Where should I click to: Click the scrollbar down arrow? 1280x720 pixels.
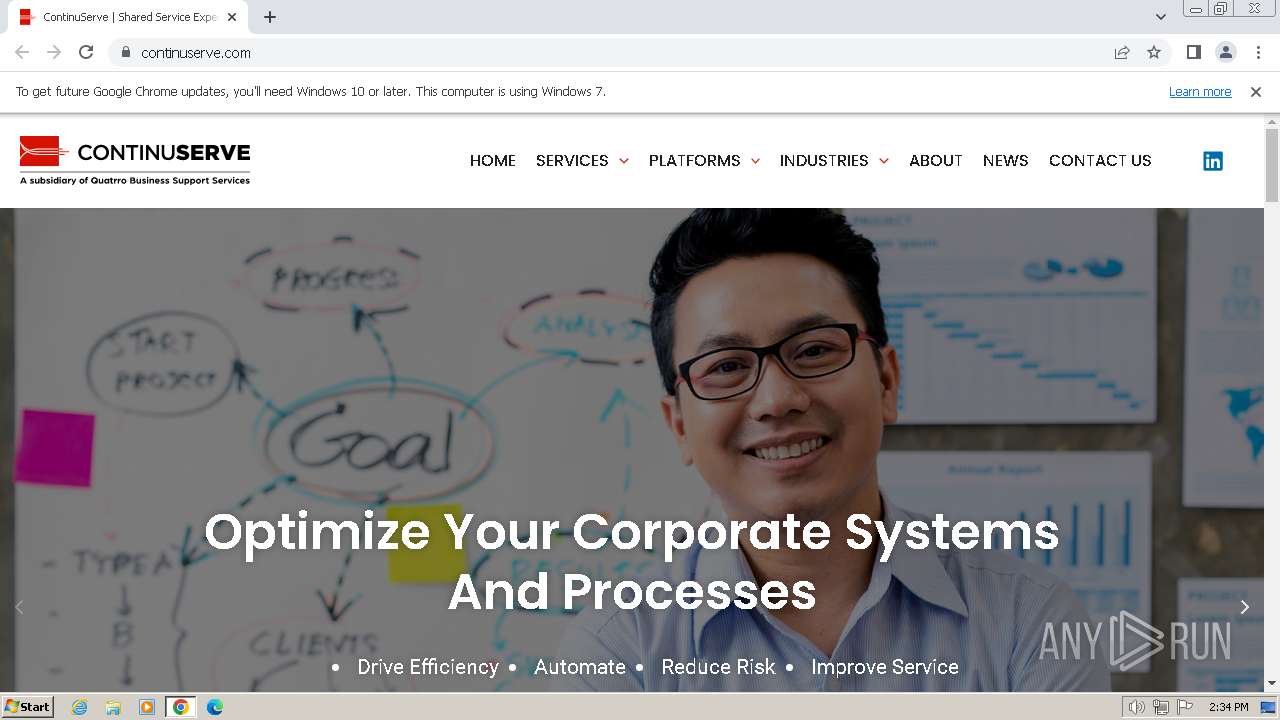pos(1272,684)
